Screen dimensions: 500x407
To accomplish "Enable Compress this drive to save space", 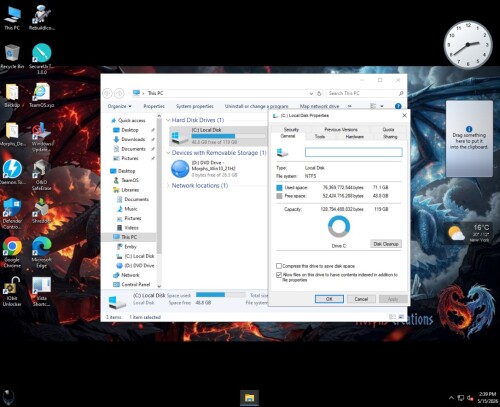I will coord(279,266).
